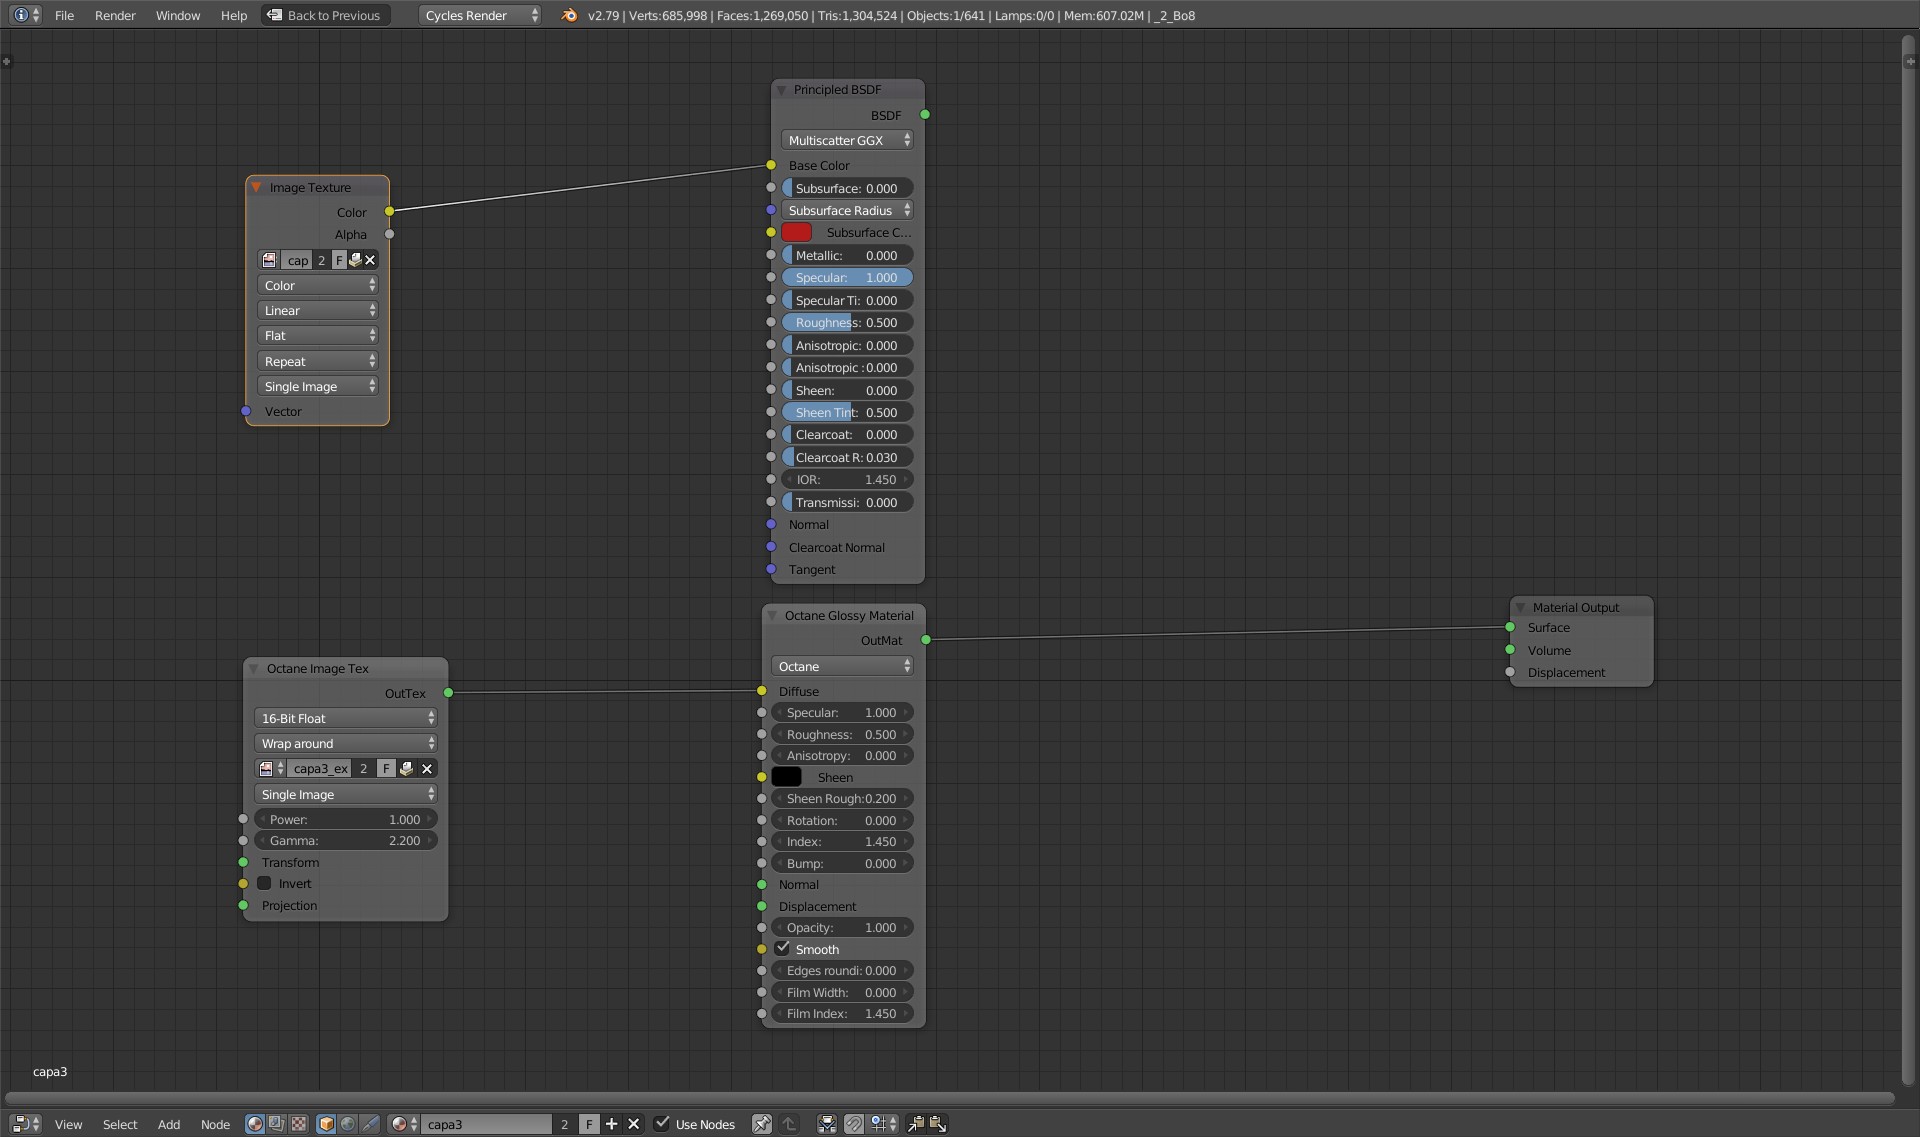Enable the F (fake user) button on cap texture

pyautogui.click(x=337, y=259)
